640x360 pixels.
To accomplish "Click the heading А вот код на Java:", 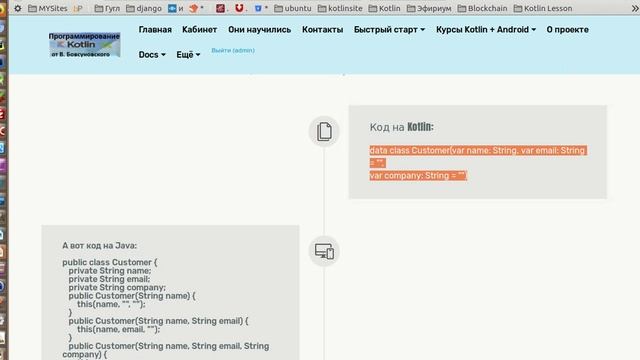I will [100, 246].
